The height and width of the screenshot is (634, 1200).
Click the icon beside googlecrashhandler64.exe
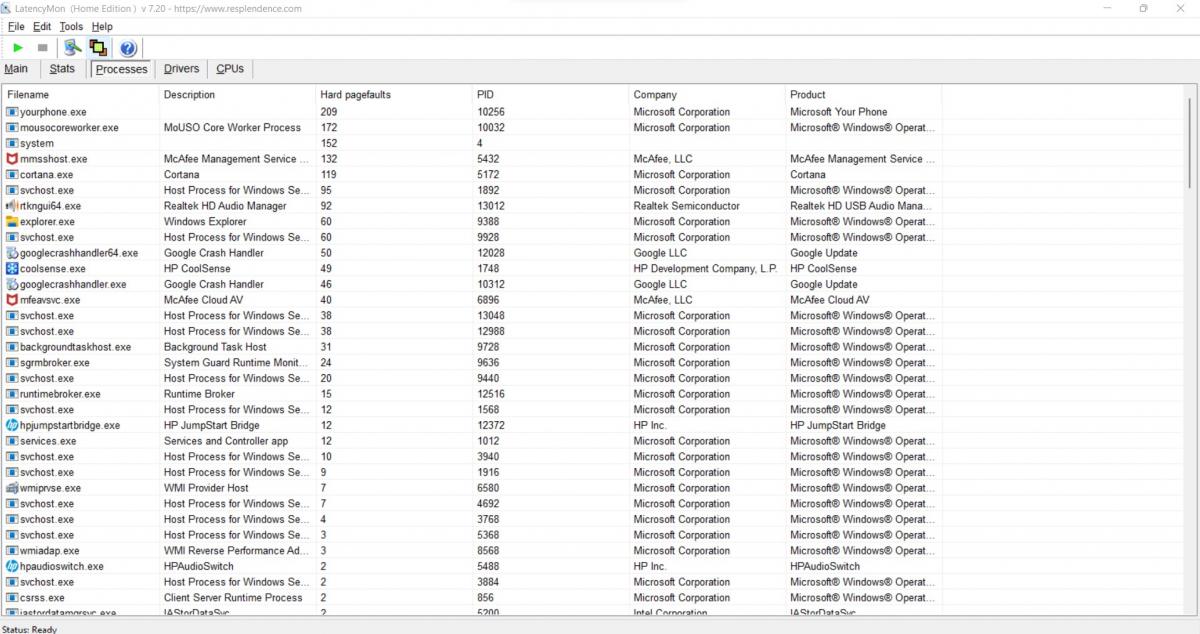(x=12, y=253)
